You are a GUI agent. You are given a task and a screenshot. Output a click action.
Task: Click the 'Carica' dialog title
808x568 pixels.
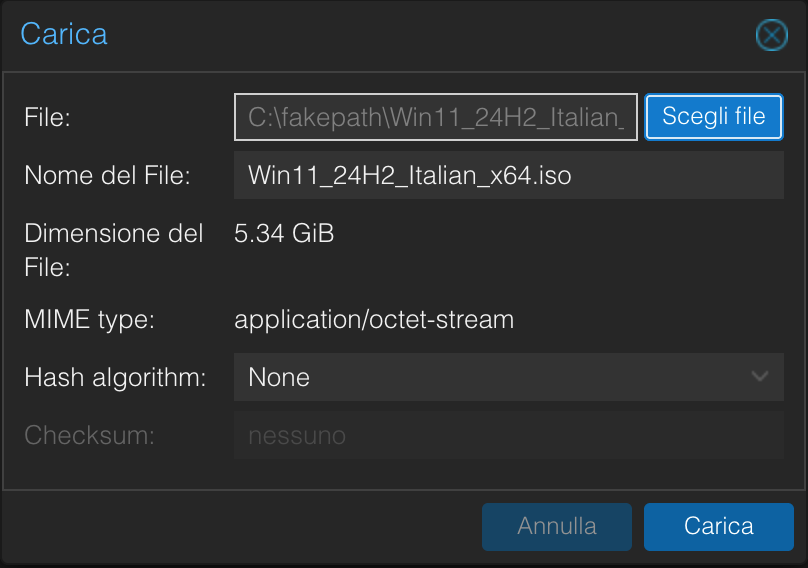[64, 34]
